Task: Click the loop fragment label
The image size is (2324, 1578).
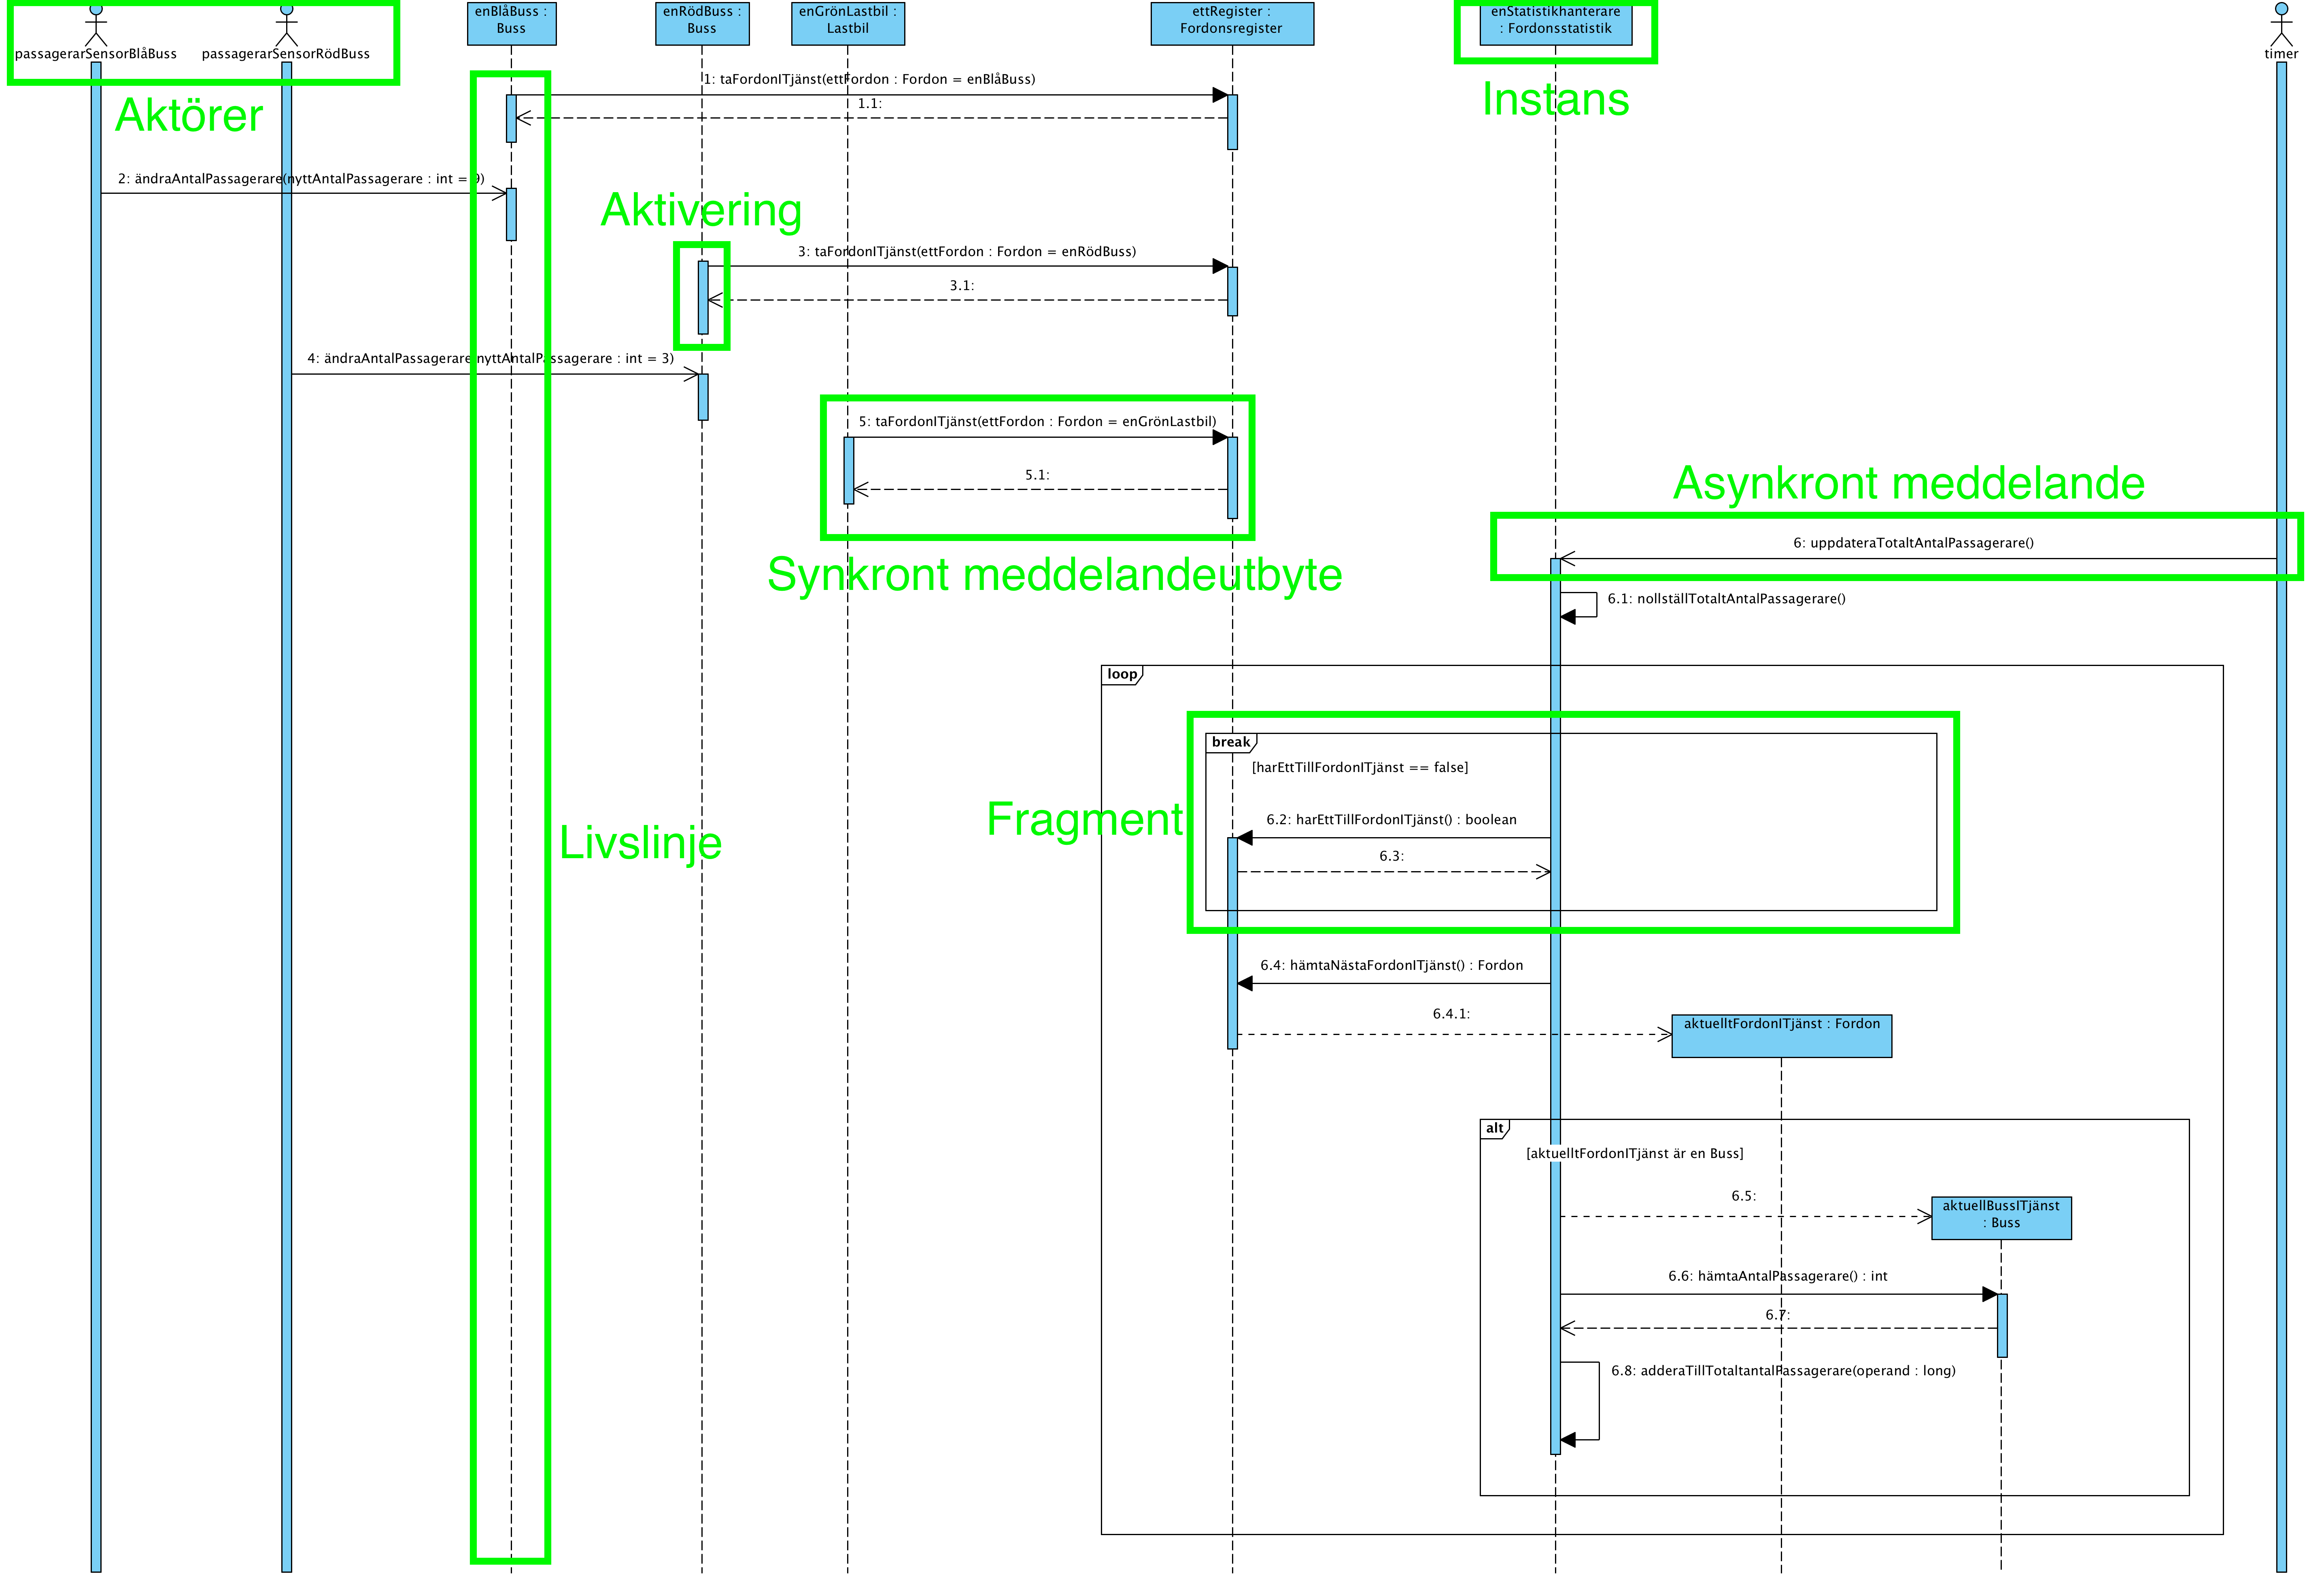Action: [1122, 674]
